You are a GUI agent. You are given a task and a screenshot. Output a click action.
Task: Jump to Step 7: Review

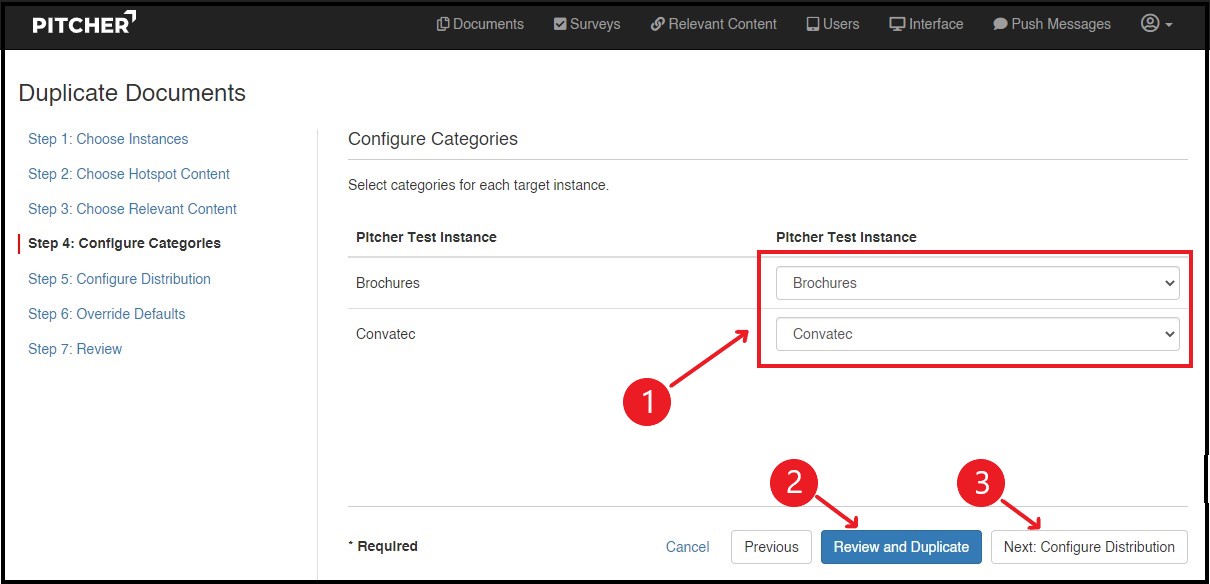[x=75, y=349]
